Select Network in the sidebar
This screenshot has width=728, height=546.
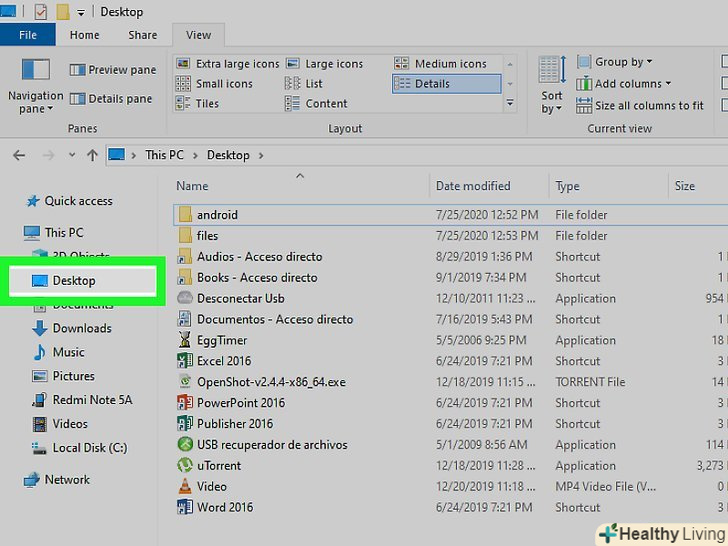[57, 480]
